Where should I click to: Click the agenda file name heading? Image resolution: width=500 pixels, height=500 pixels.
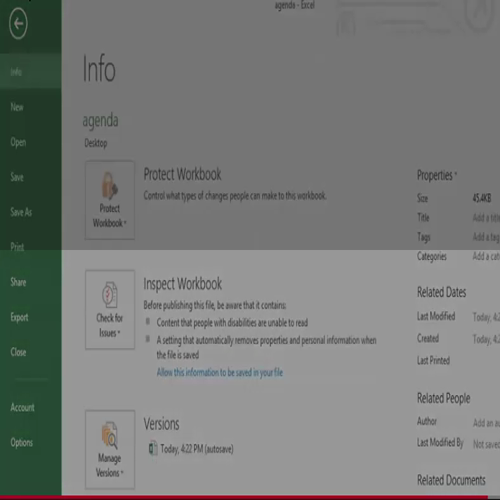click(x=100, y=121)
